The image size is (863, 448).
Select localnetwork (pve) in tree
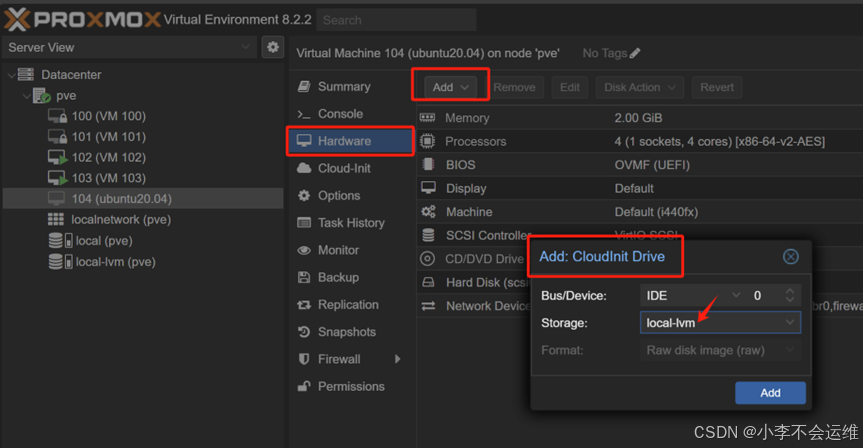point(143,220)
